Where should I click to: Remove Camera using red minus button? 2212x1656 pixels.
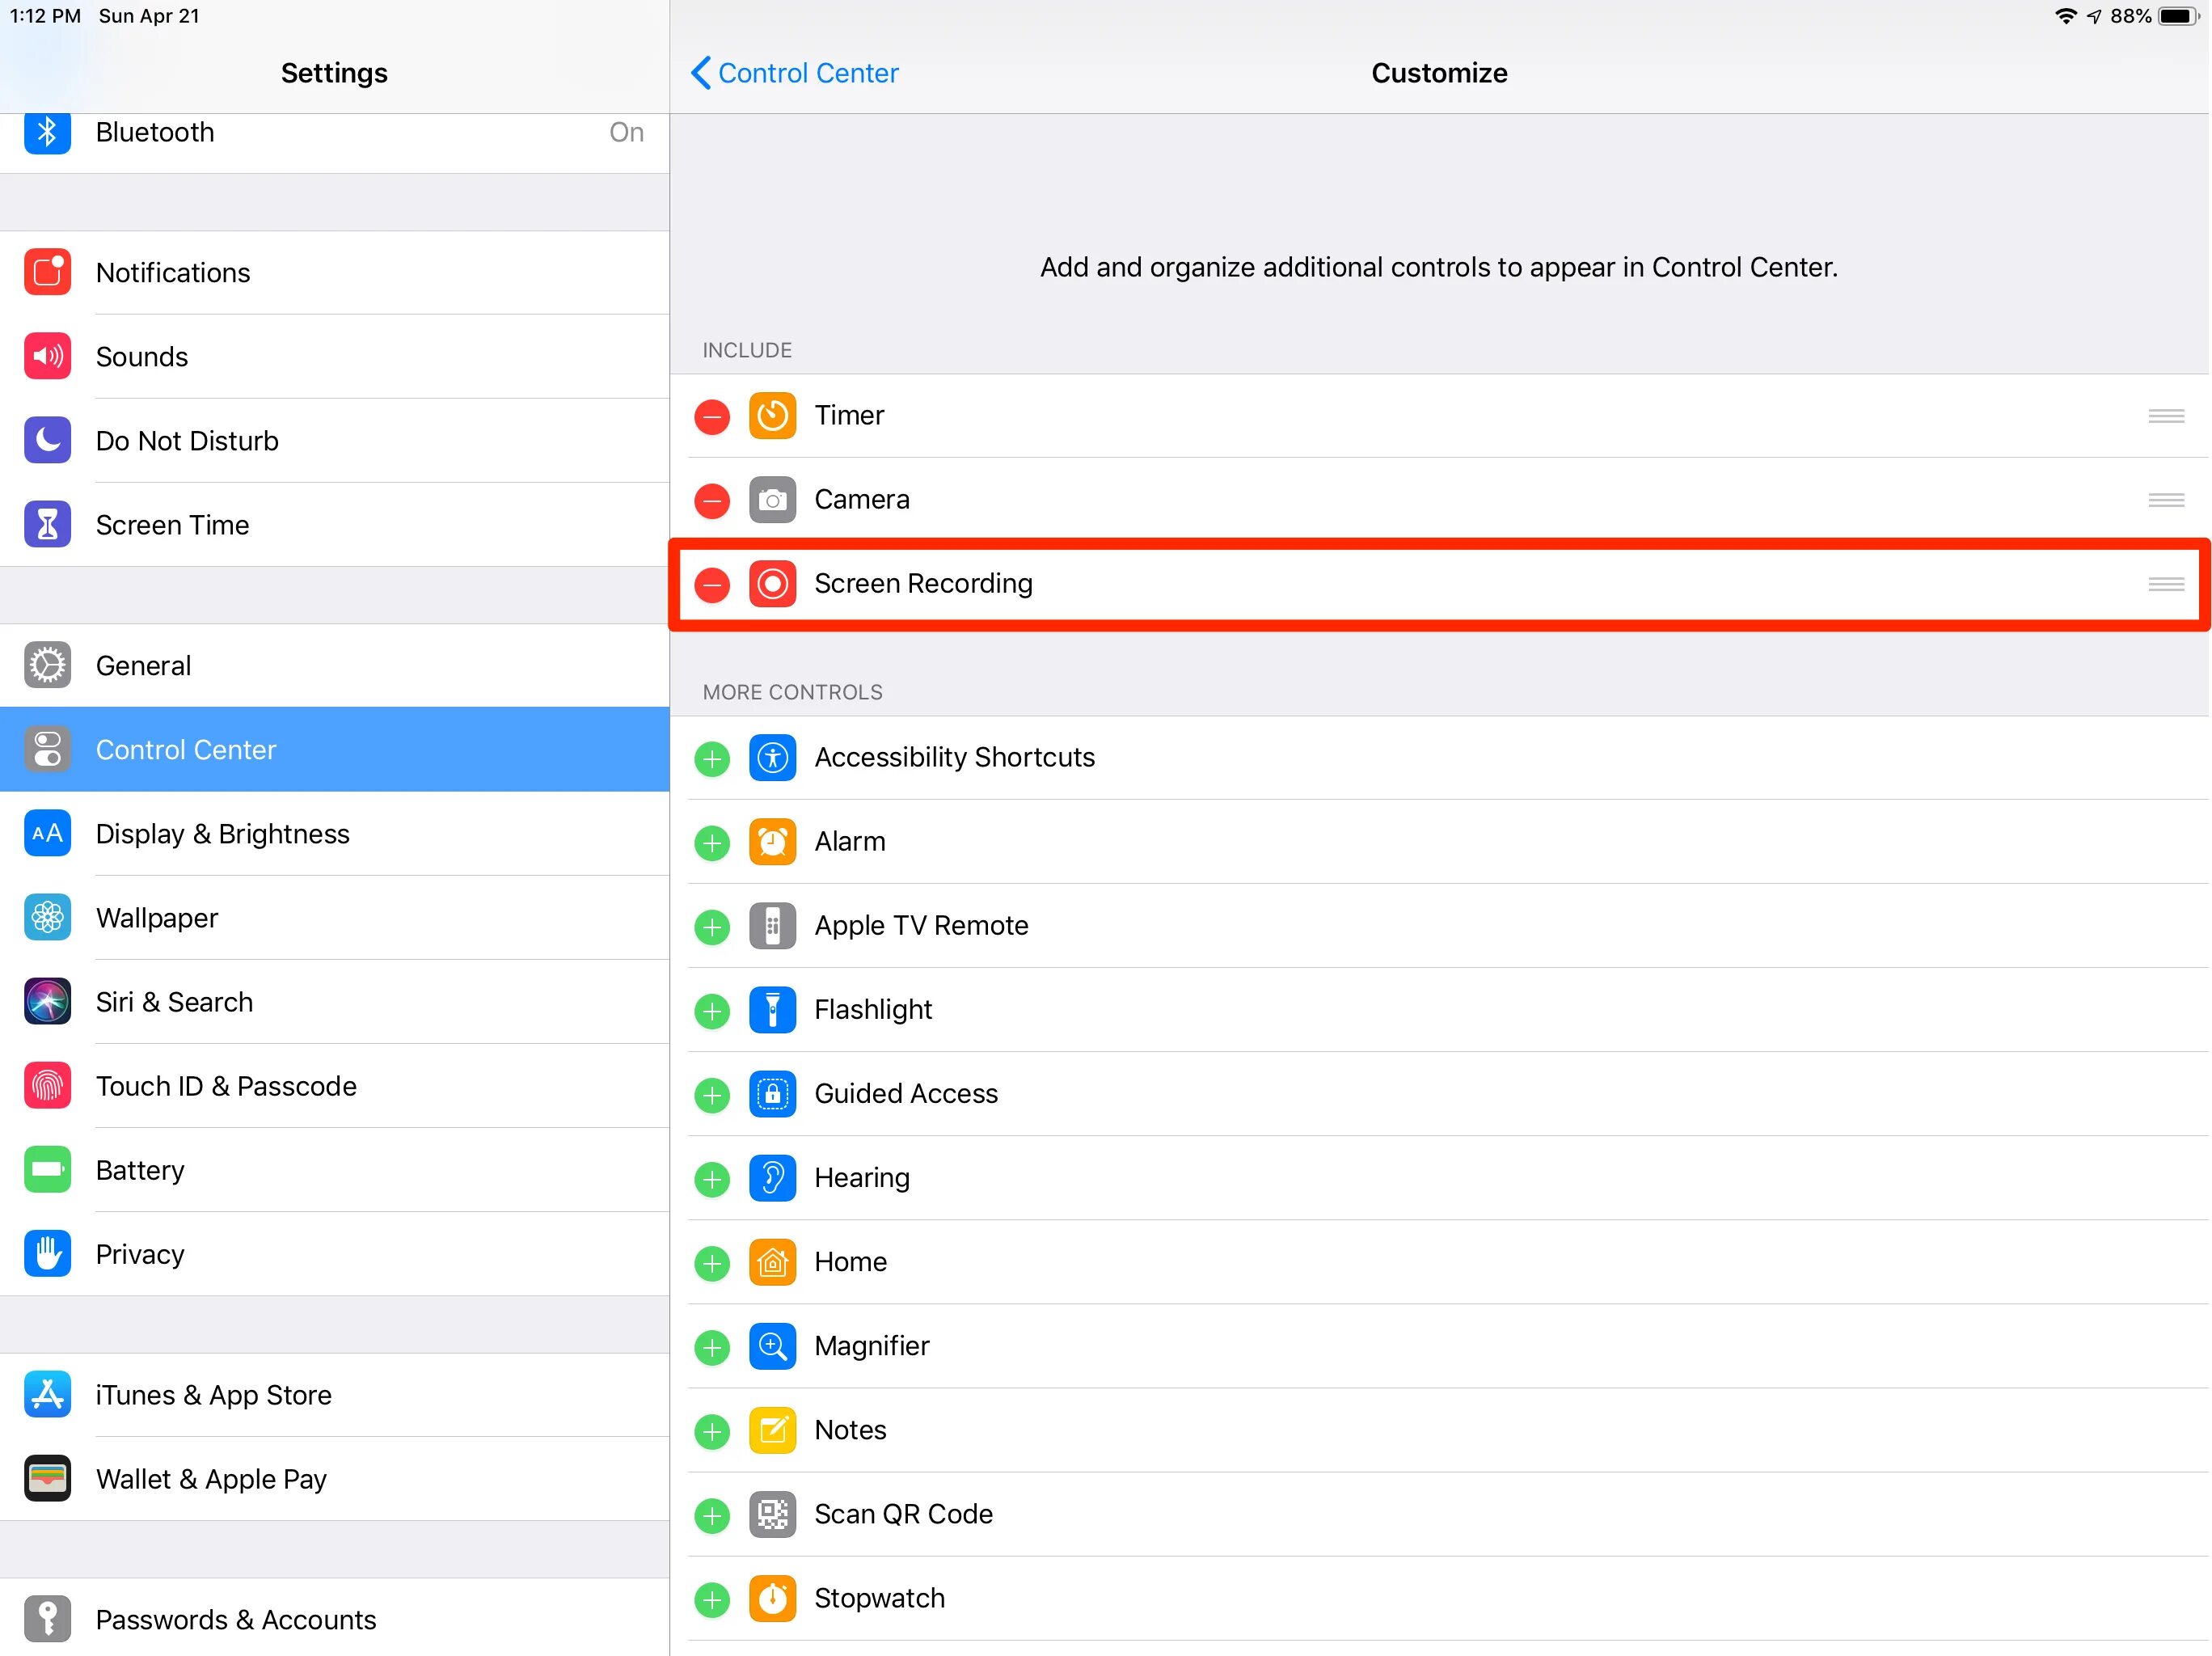(x=712, y=500)
